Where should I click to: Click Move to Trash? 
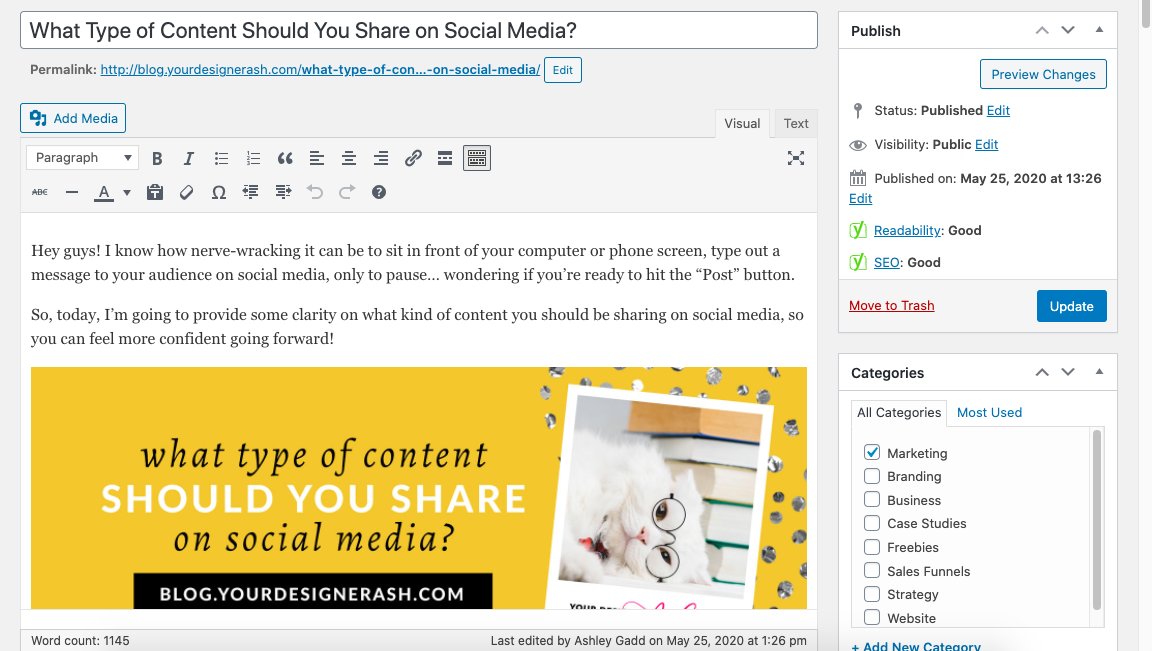(891, 306)
